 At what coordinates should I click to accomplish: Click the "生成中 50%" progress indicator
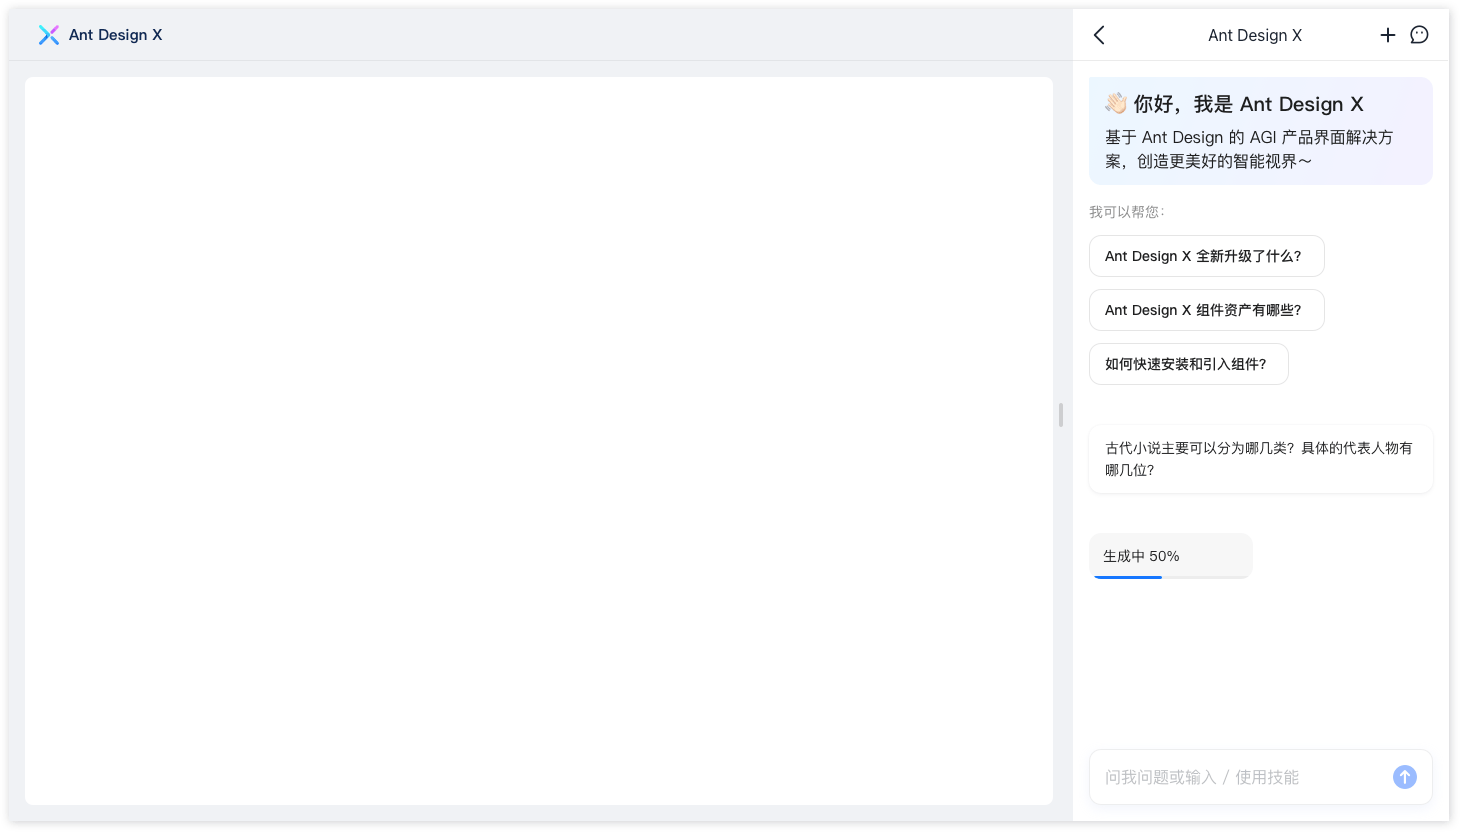tap(1170, 556)
